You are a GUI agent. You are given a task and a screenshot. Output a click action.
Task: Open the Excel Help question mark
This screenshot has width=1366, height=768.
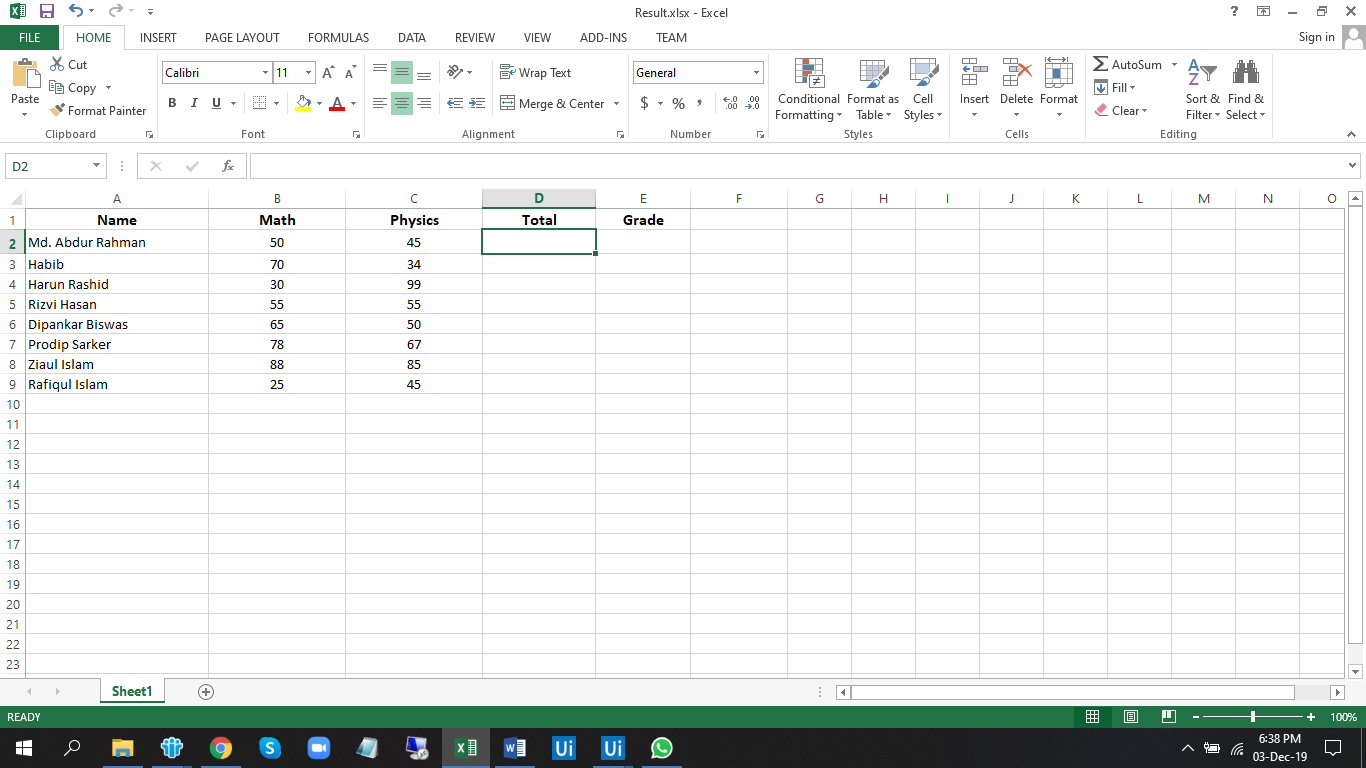(1235, 12)
